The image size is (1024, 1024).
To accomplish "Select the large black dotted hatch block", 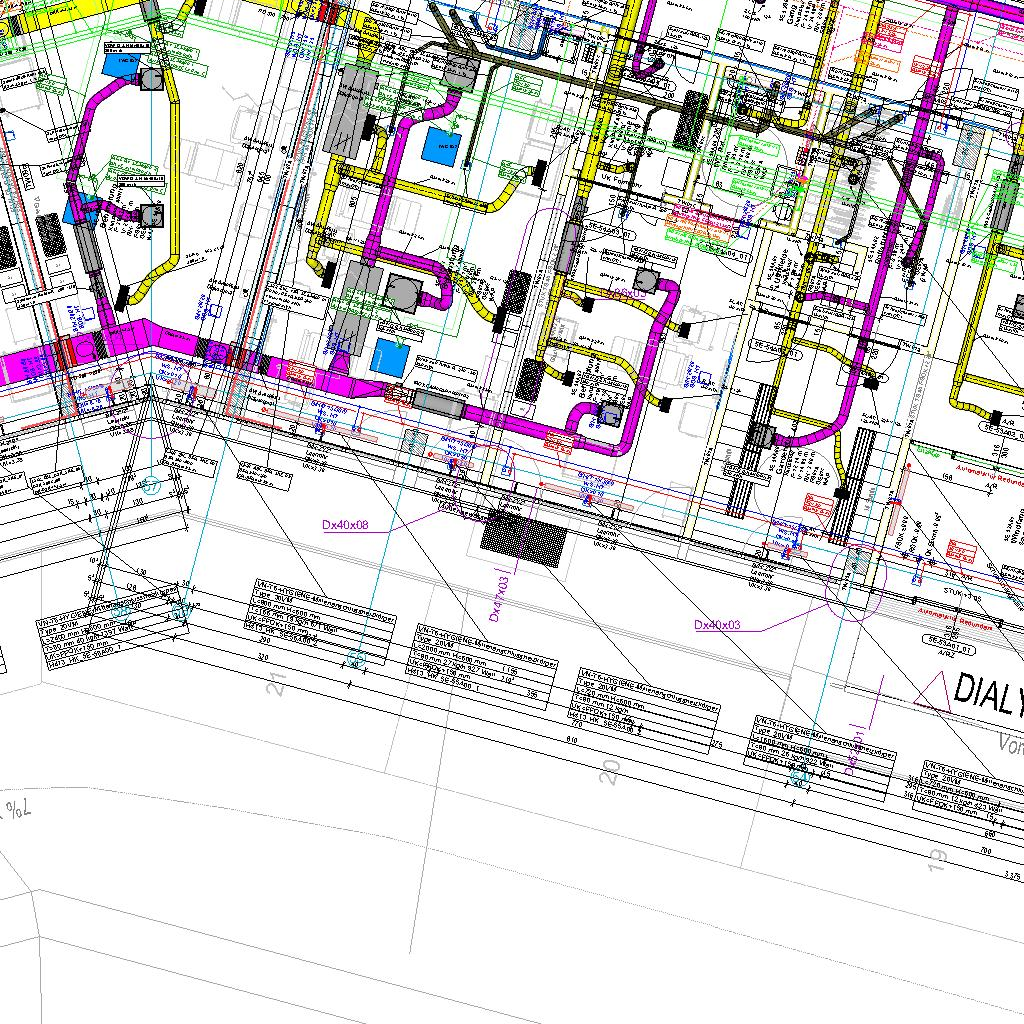I will (524, 539).
